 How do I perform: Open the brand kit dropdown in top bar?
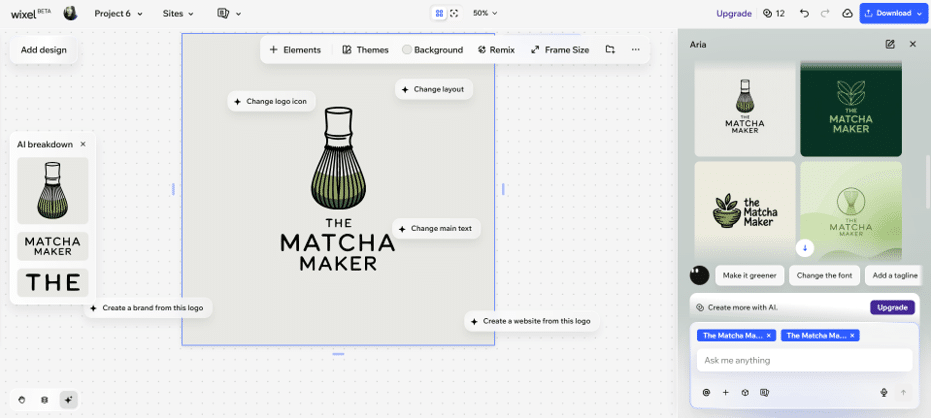229,14
